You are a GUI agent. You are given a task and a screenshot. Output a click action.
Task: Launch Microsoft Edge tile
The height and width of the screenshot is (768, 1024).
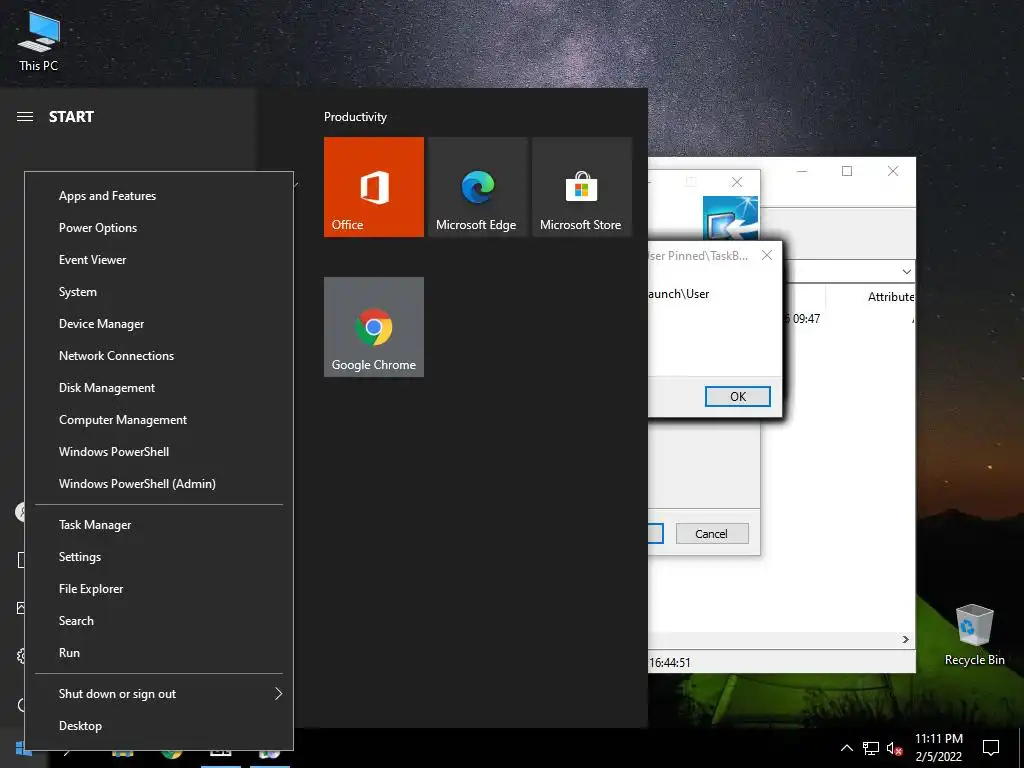click(x=477, y=187)
